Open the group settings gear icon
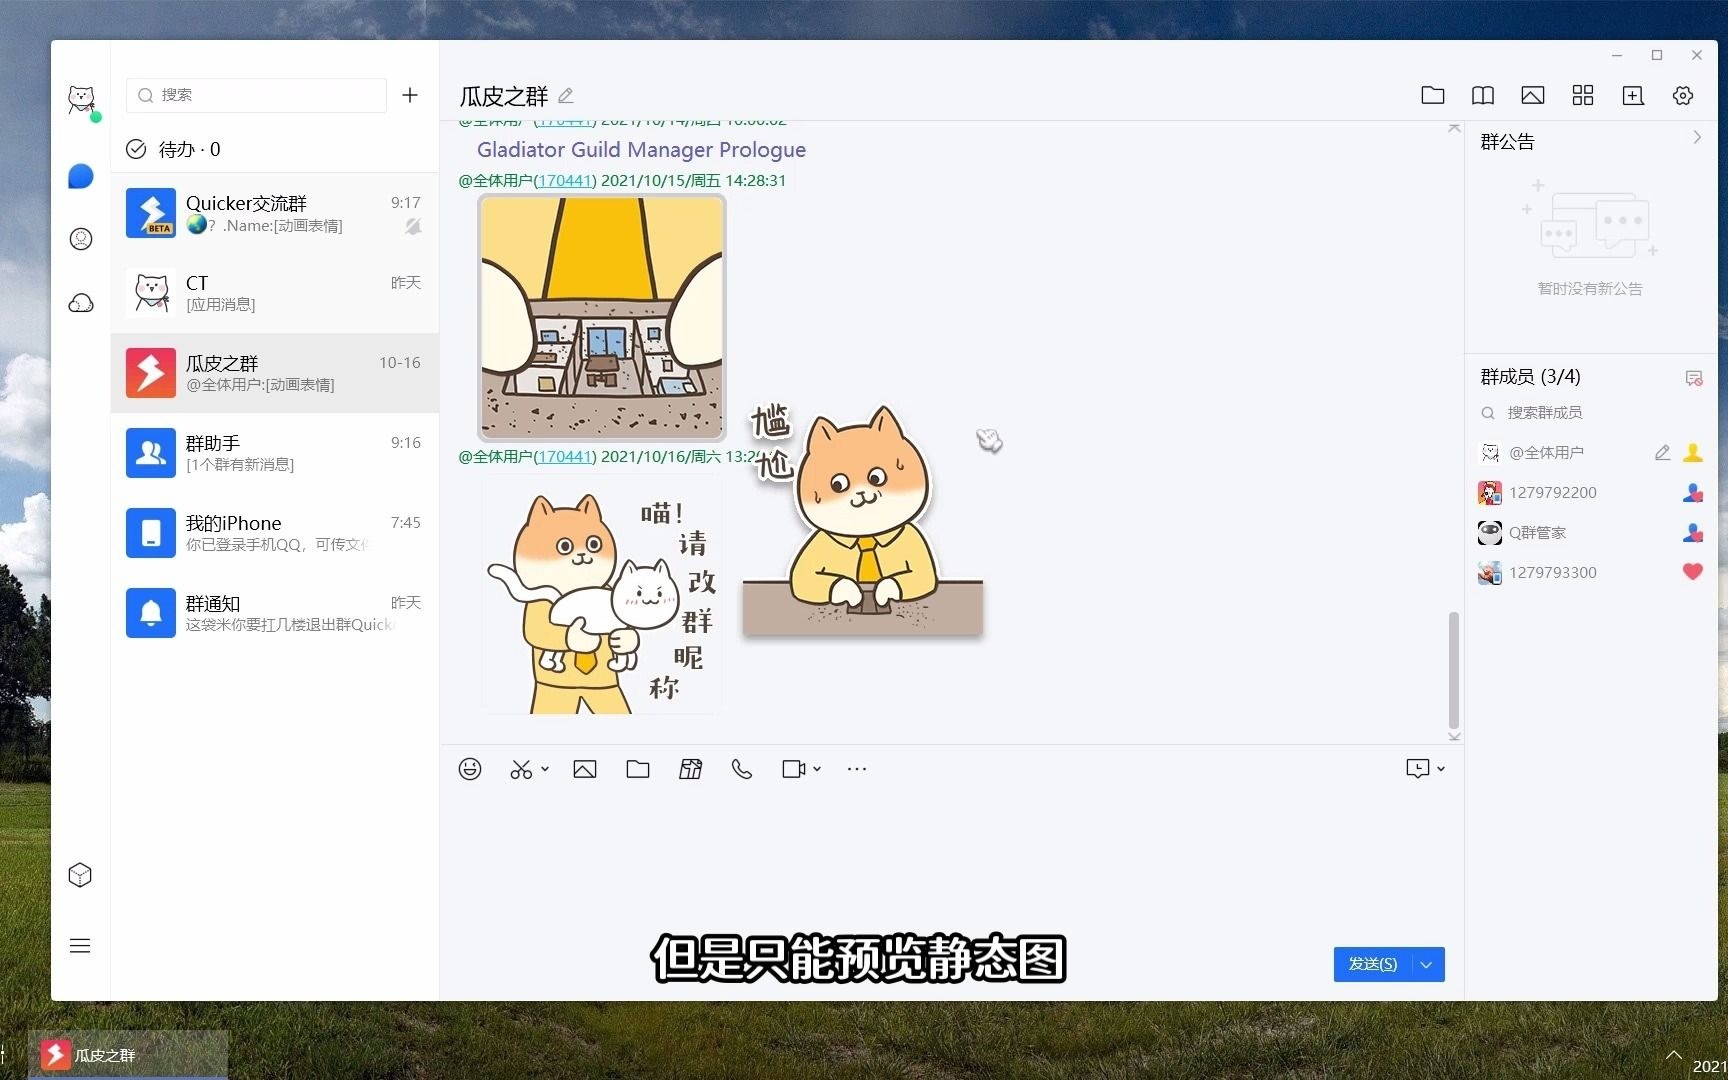1728x1080 pixels. pyautogui.click(x=1683, y=95)
